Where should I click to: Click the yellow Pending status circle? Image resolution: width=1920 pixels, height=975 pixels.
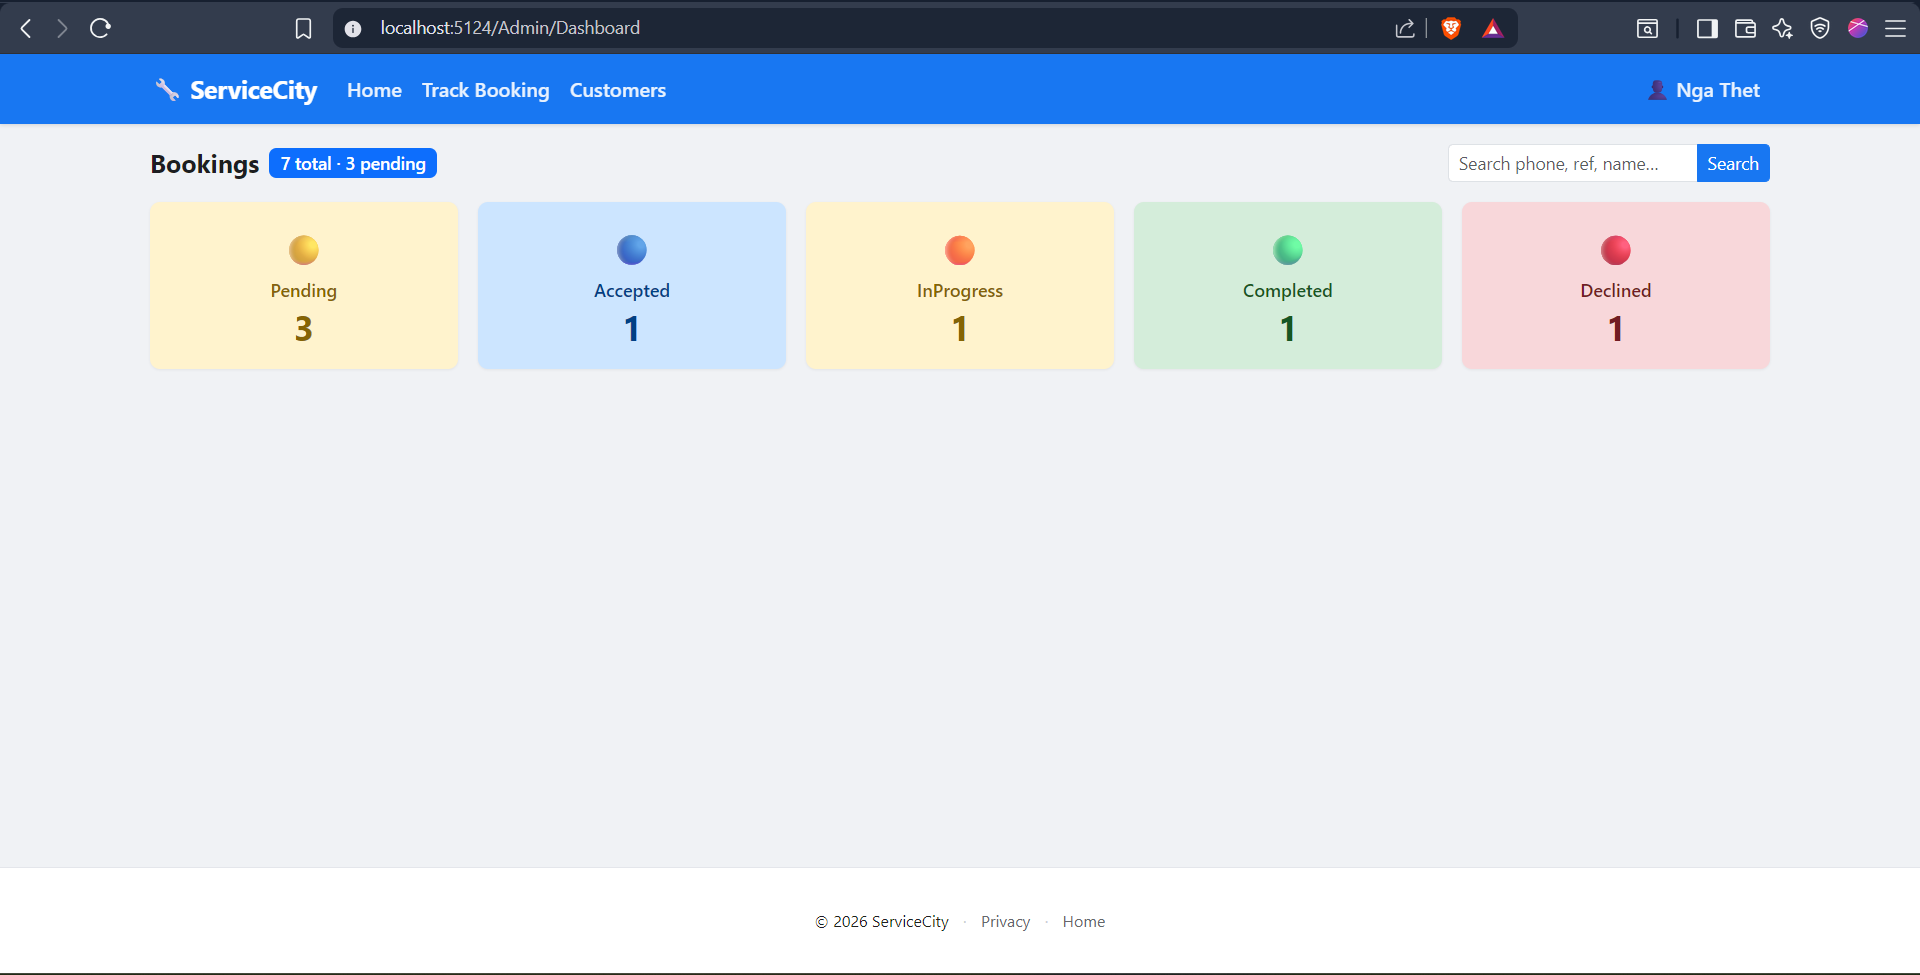[304, 250]
